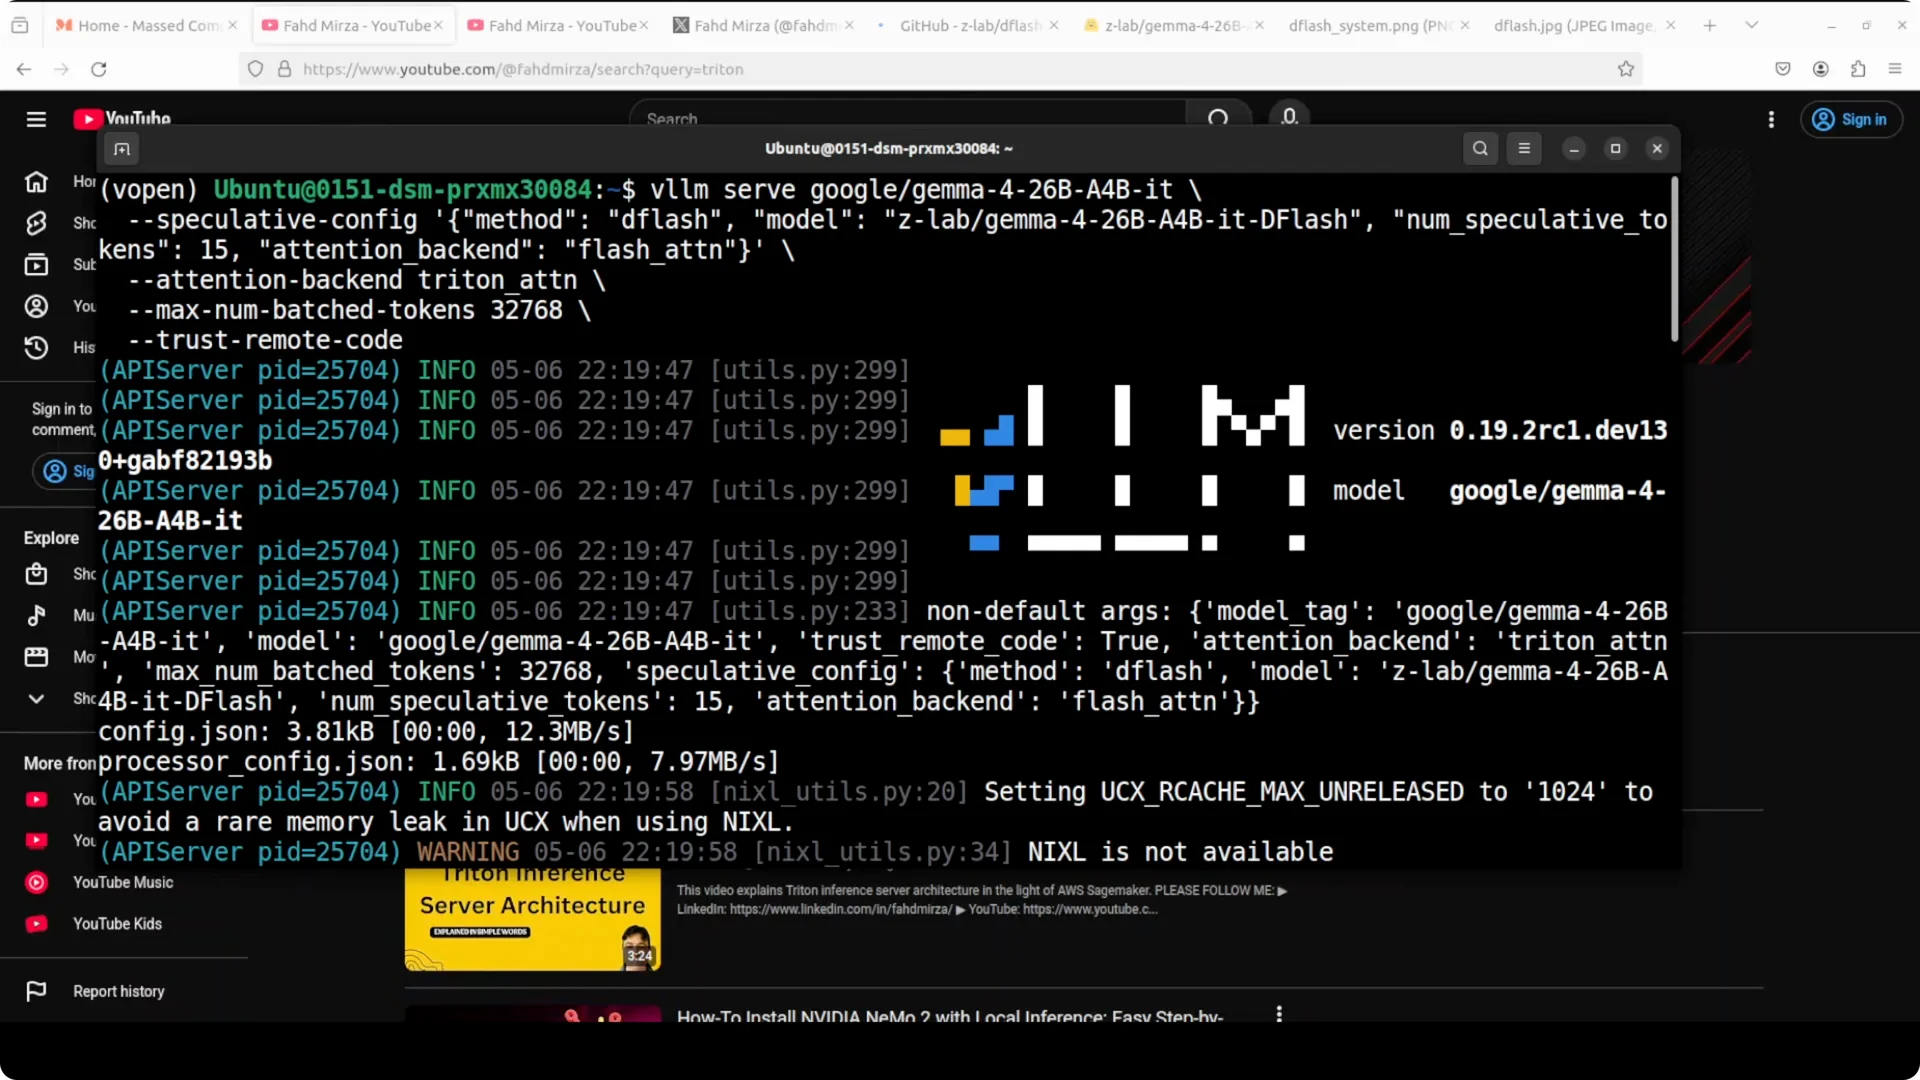The image size is (1920, 1080).
Task: Open the Subscriptions sidebar icon
Action: point(36,265)
